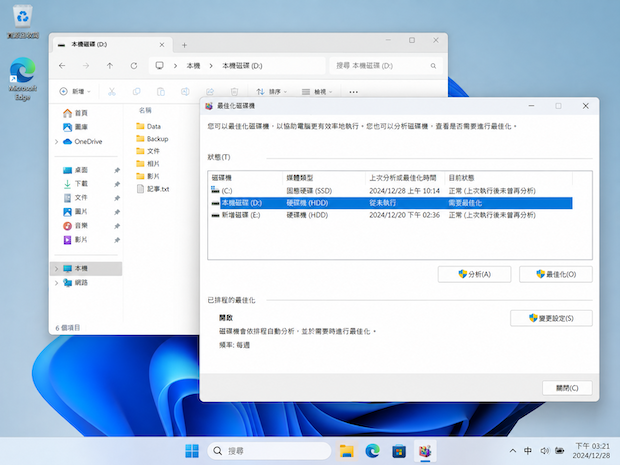Open Microsoft Store from the taskbar

[399, 451]
